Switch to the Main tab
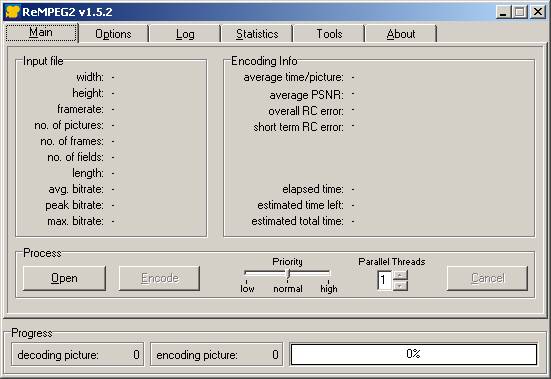551x379 pixels. coord(41,33)
